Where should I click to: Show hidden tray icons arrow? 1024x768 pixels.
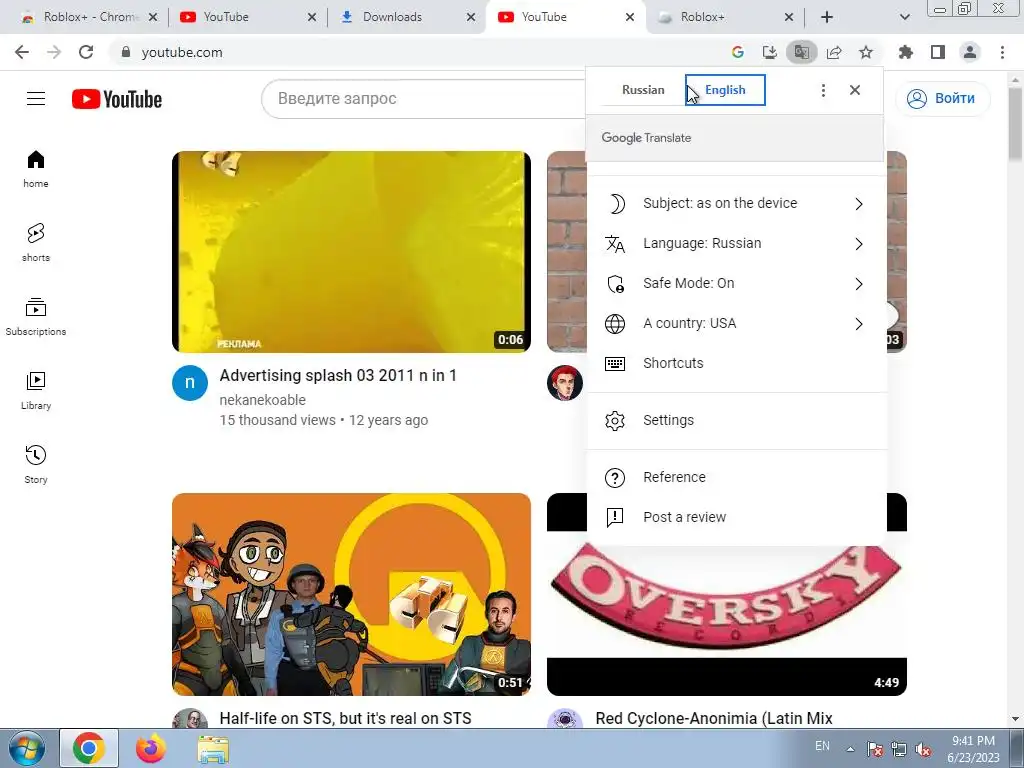850,749
